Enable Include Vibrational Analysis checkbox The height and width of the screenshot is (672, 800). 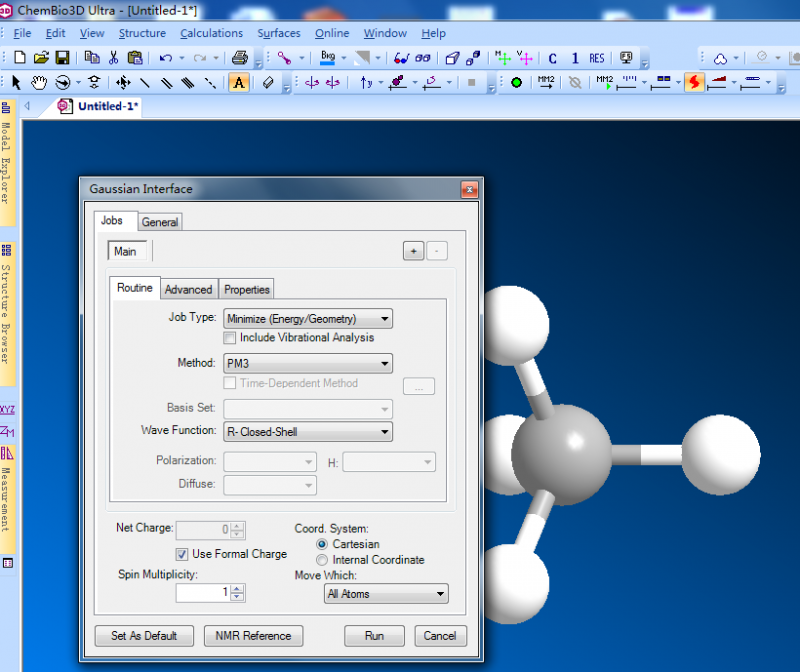pyautogui.click(x=230, y=338)
